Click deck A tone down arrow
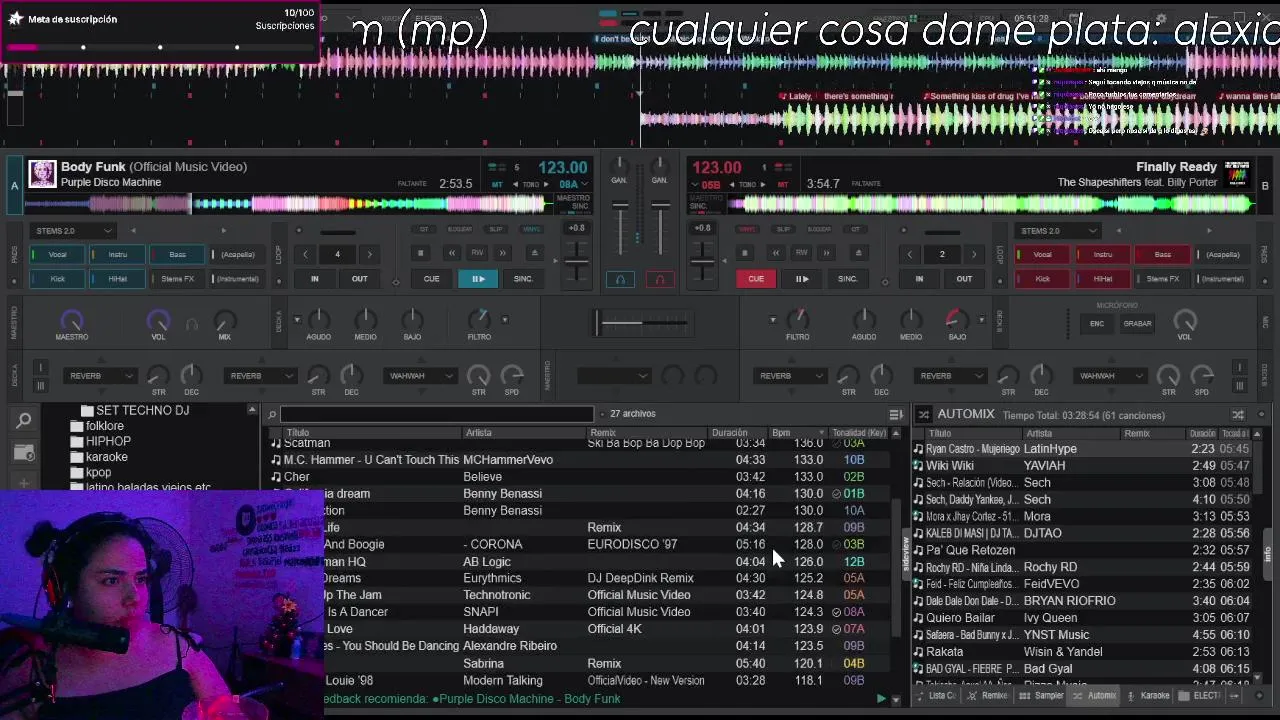The height and width of the screenshot is (720, 1280). coord(517,185)
